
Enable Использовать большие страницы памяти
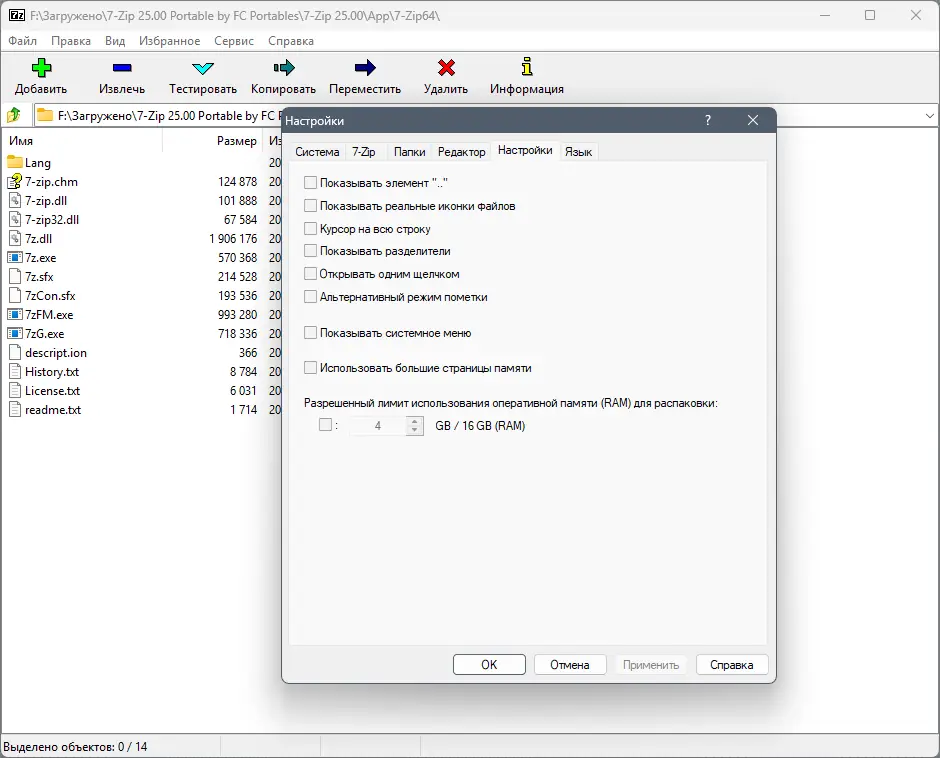(311, 368)
